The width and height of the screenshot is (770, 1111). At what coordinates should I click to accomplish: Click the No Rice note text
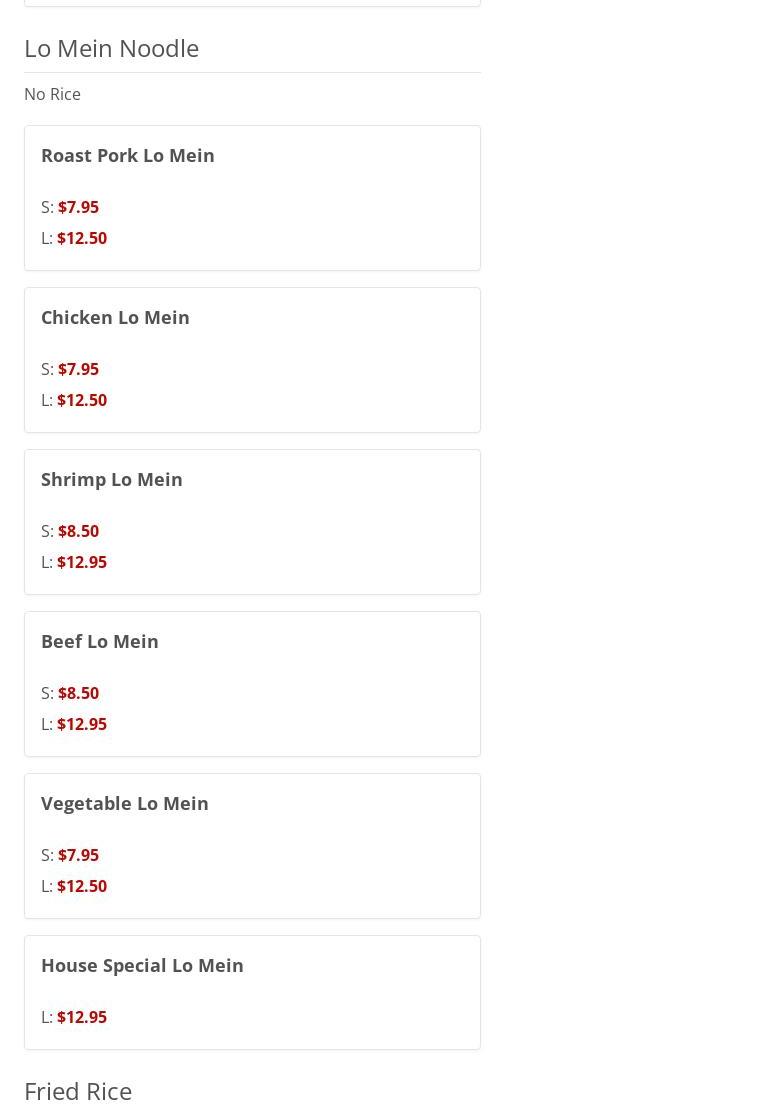52,94
